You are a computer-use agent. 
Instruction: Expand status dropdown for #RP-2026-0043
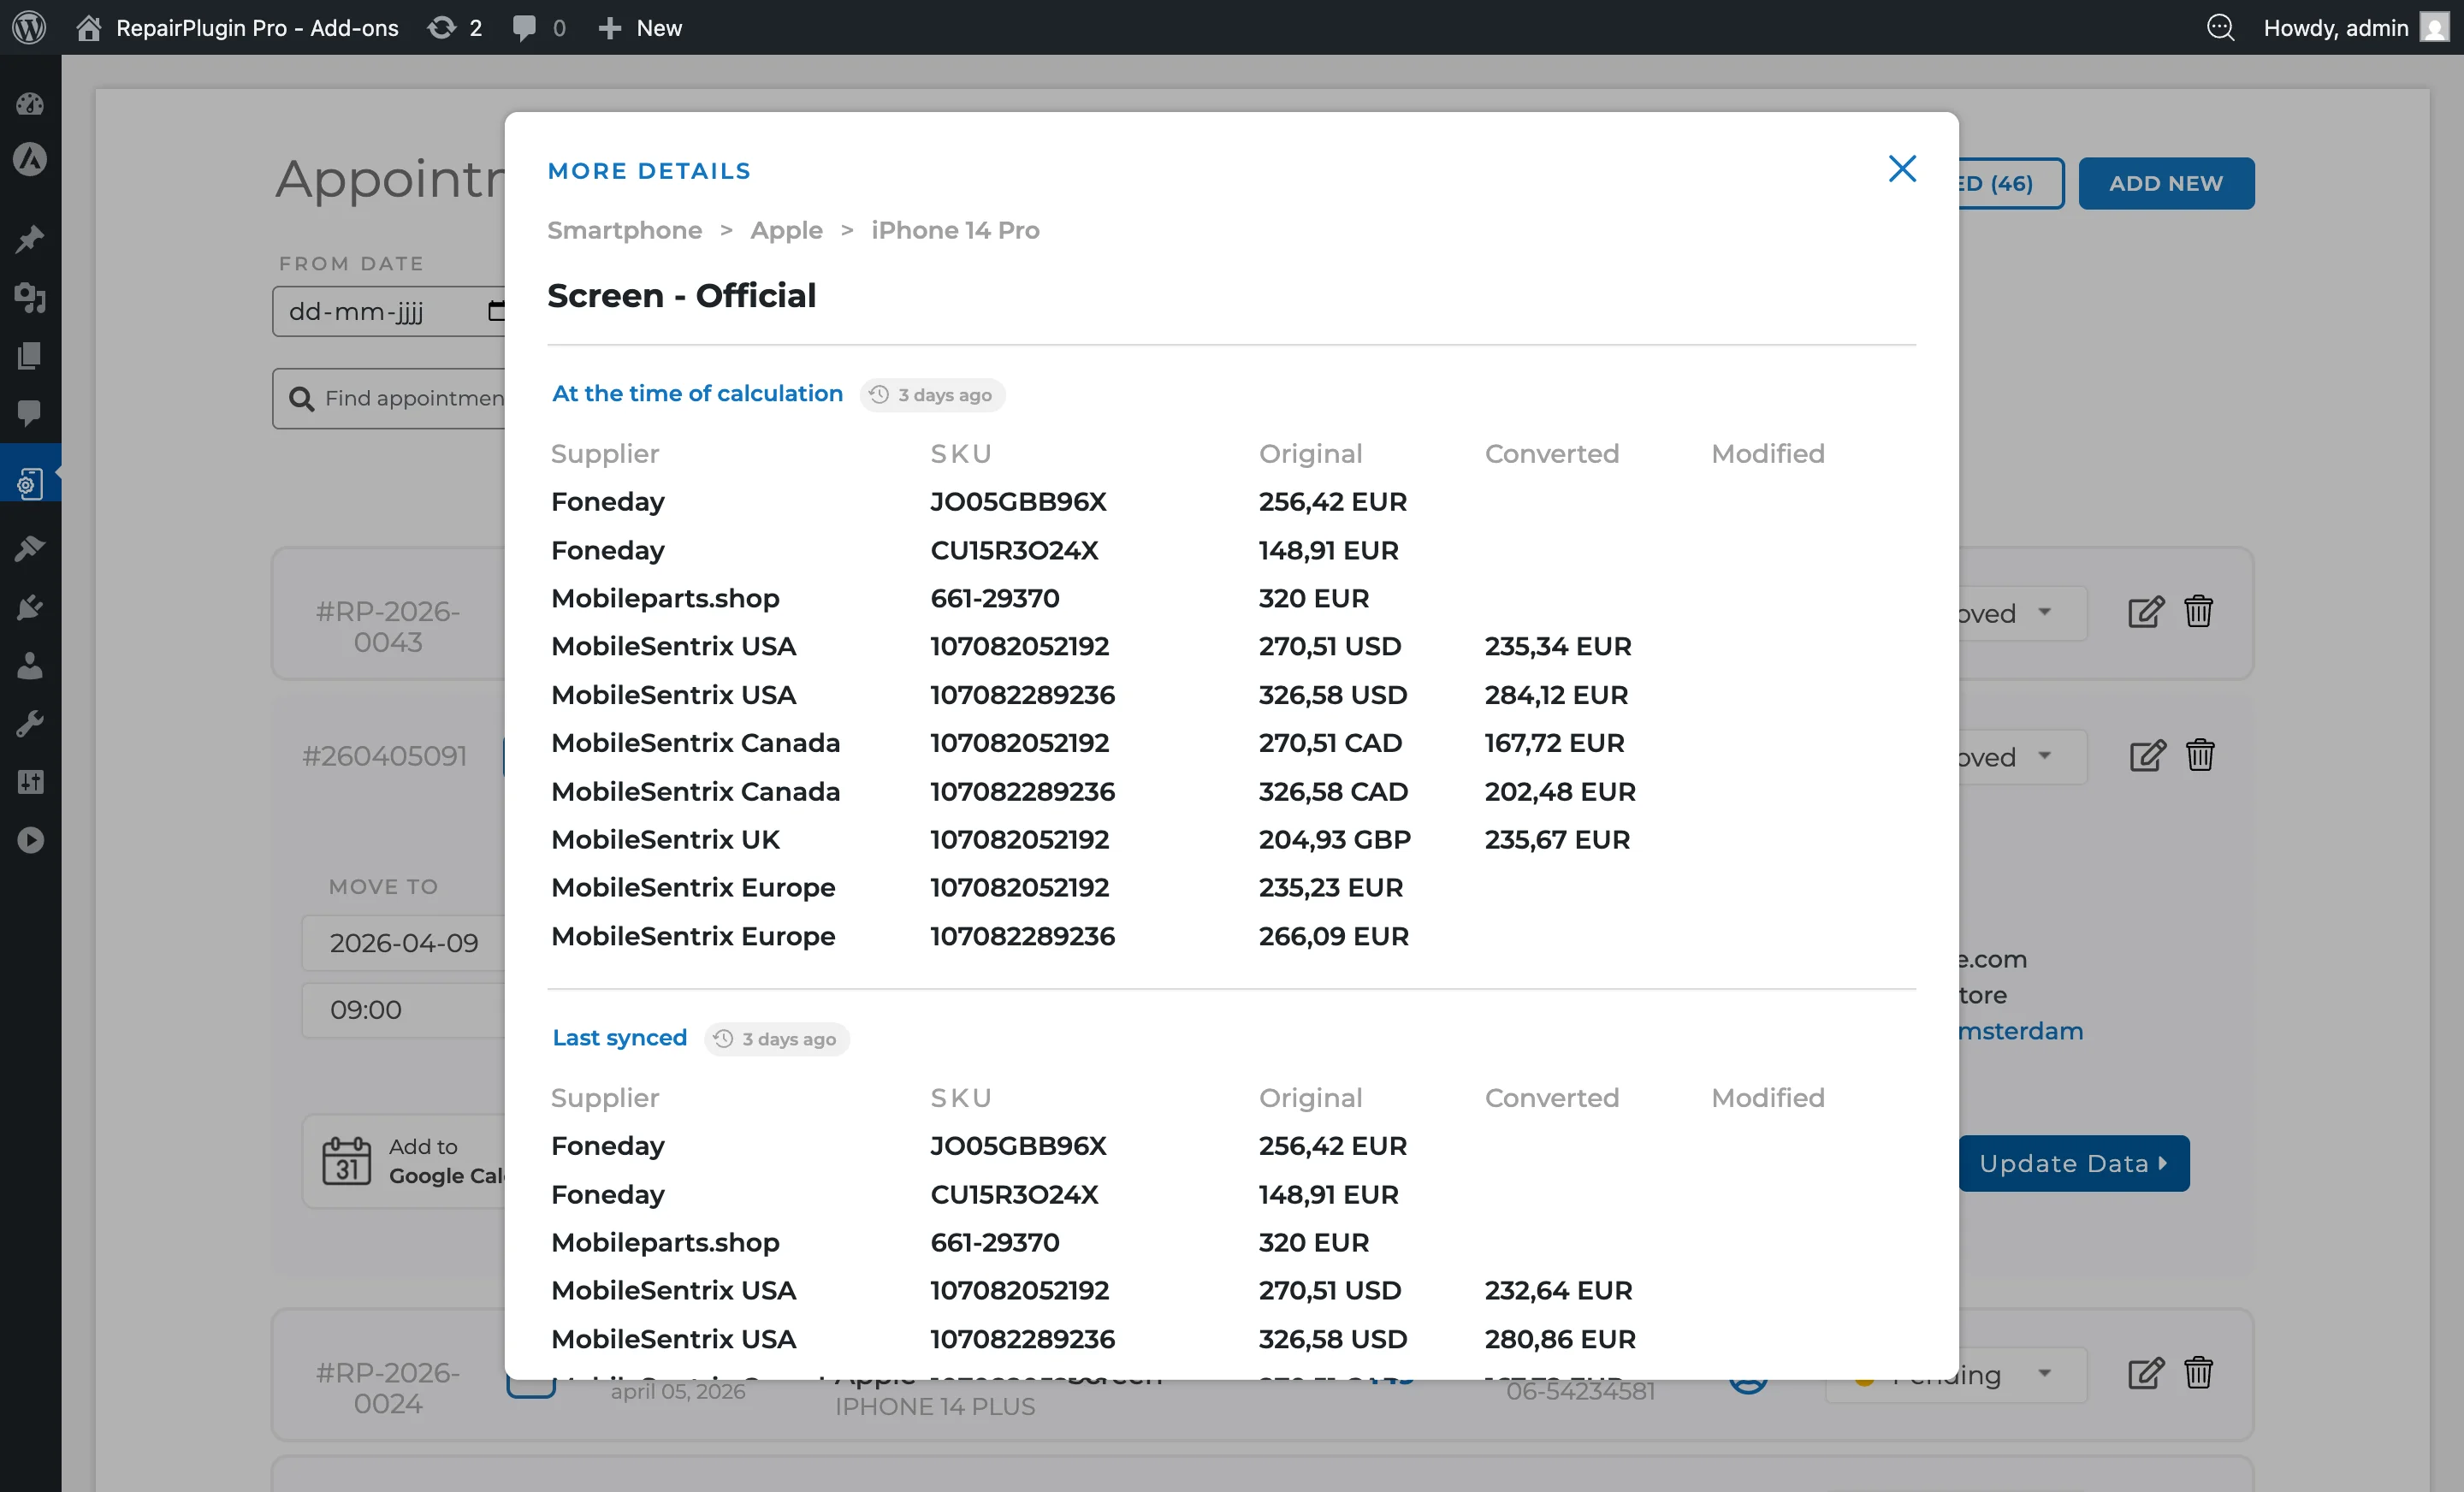pos(2044,612)
